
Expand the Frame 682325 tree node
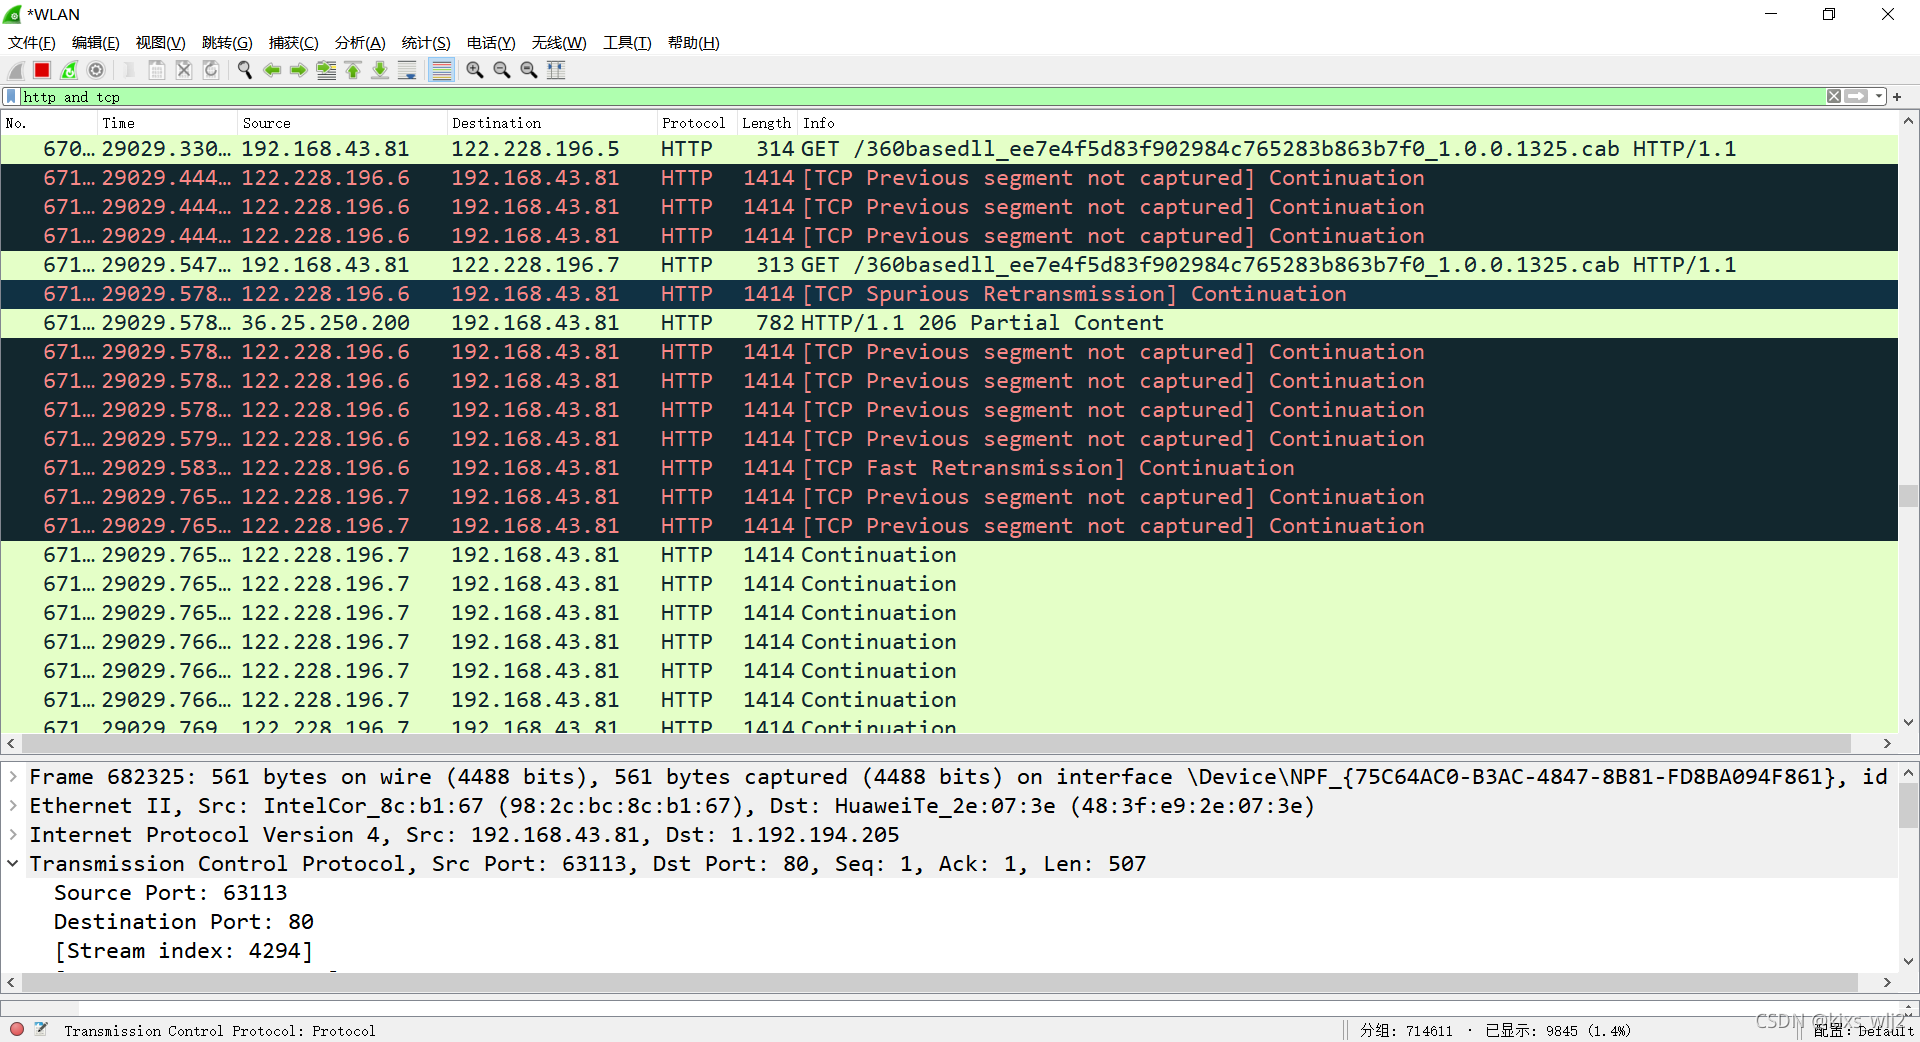(13, 777)
